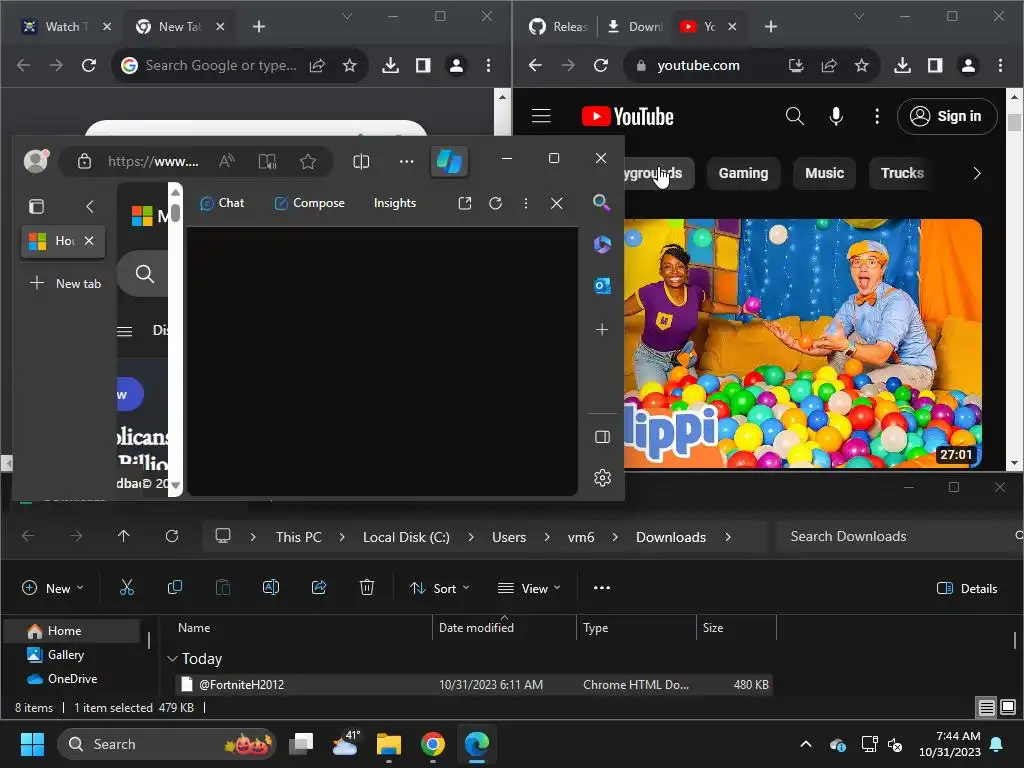The width and height of the screenshot is (1024, 768).
Task: Click the Edge sidebar search icon
Action: (601, 202)
